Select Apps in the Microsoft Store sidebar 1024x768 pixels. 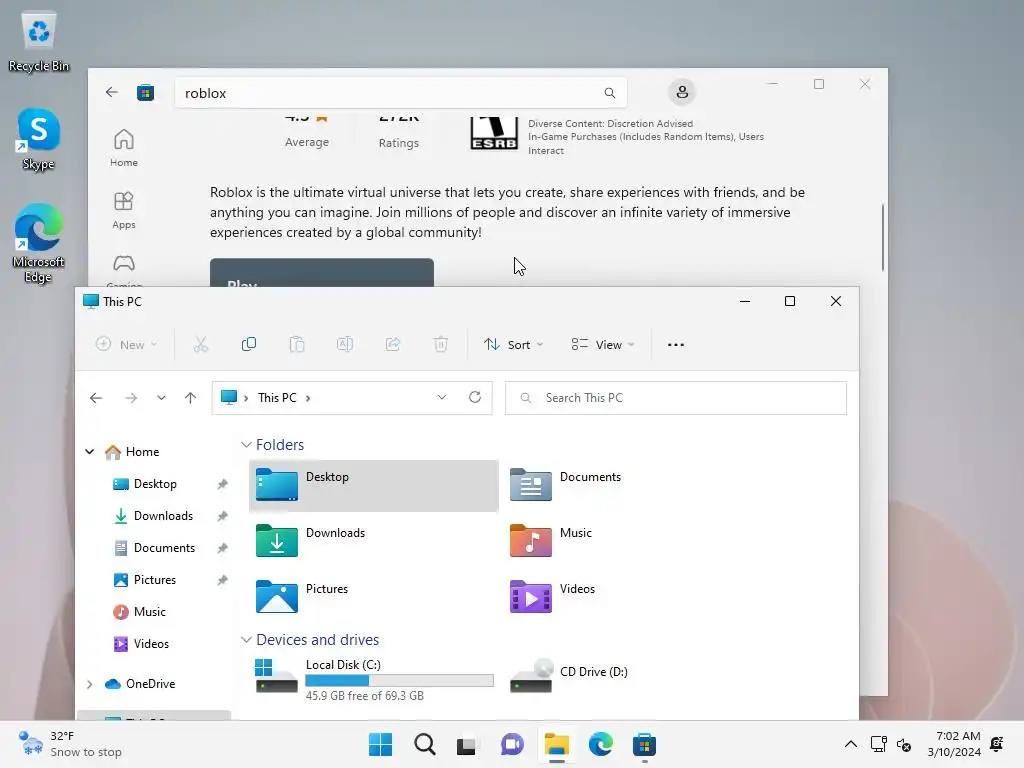123,210
